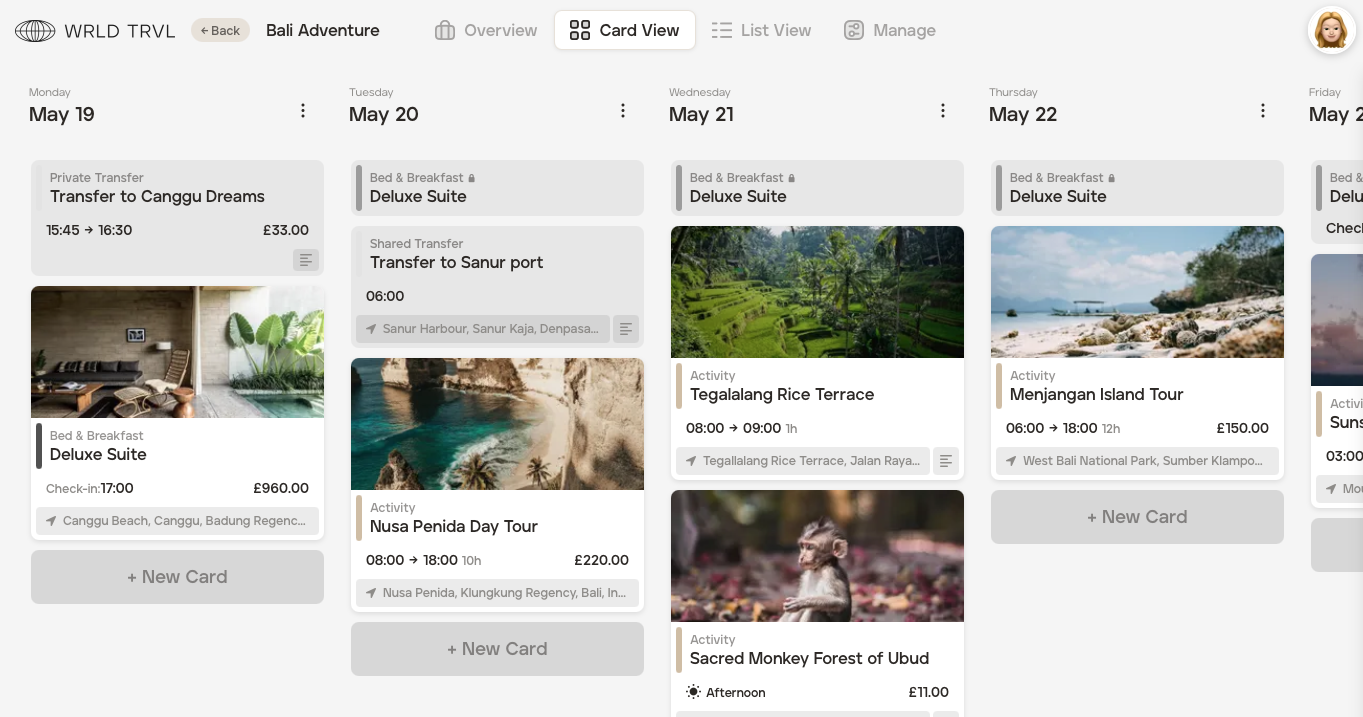Screen dimensions: 1363x717
Task: Open notes icon on Tegalalang Rice Terrace card
Action: 946,461
